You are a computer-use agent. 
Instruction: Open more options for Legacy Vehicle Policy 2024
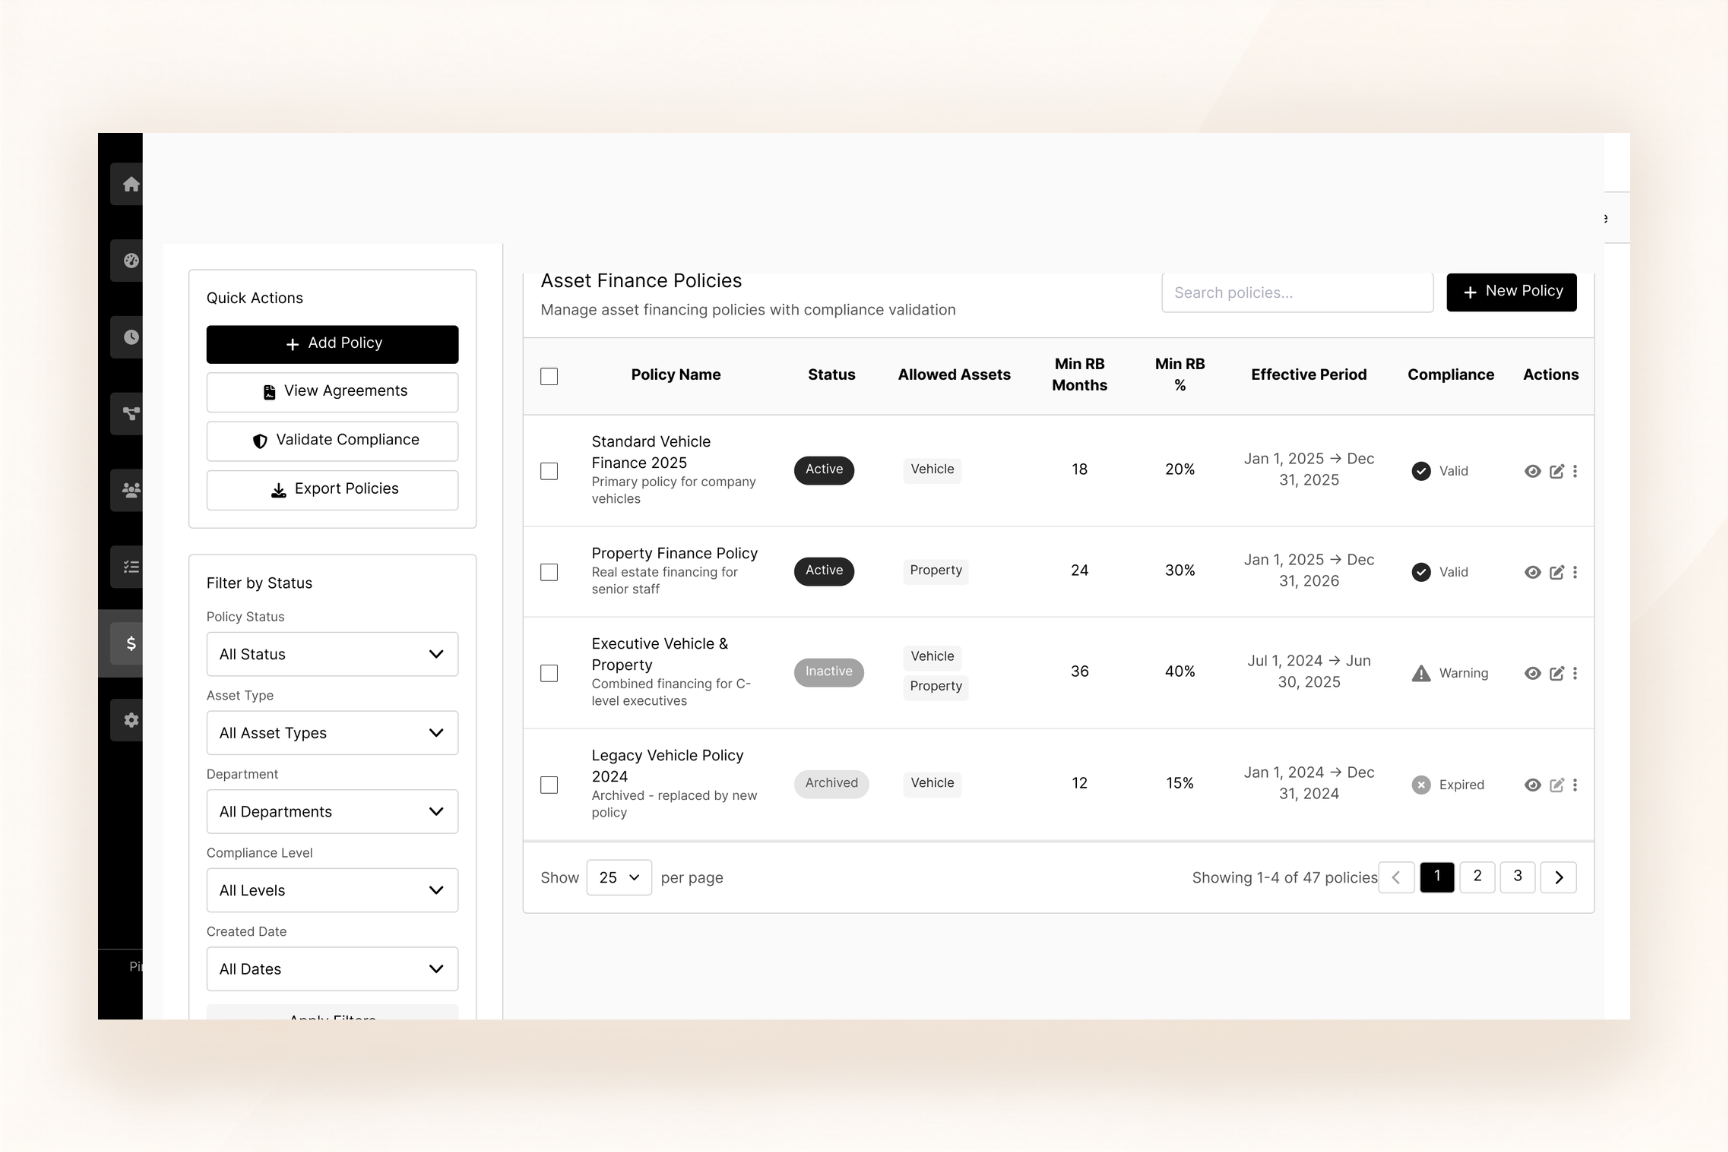click(x=1575, y=785)
